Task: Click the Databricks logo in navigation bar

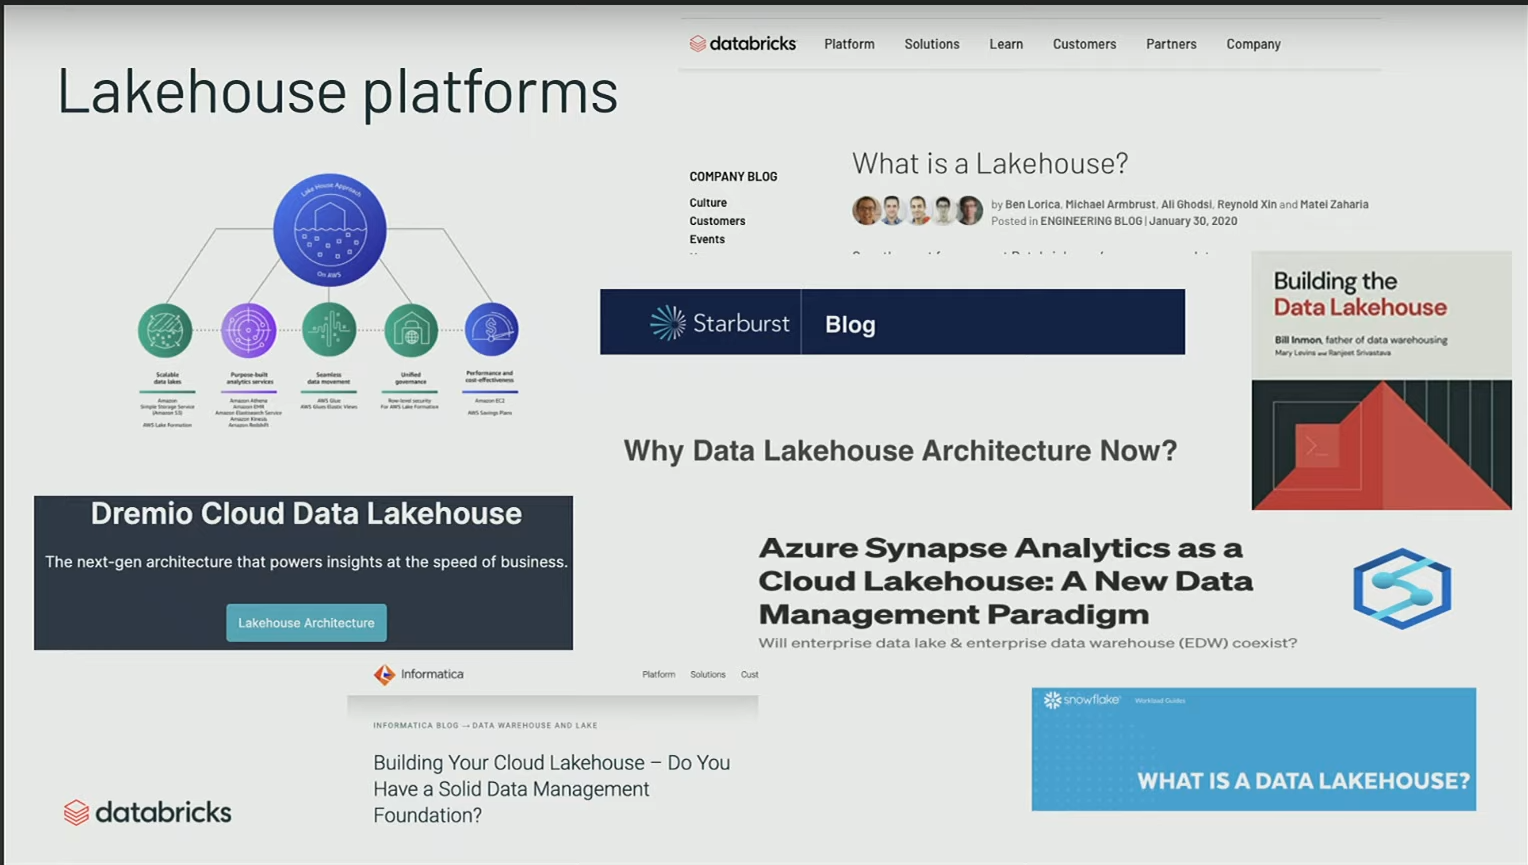Action: [x=743, y=44]
